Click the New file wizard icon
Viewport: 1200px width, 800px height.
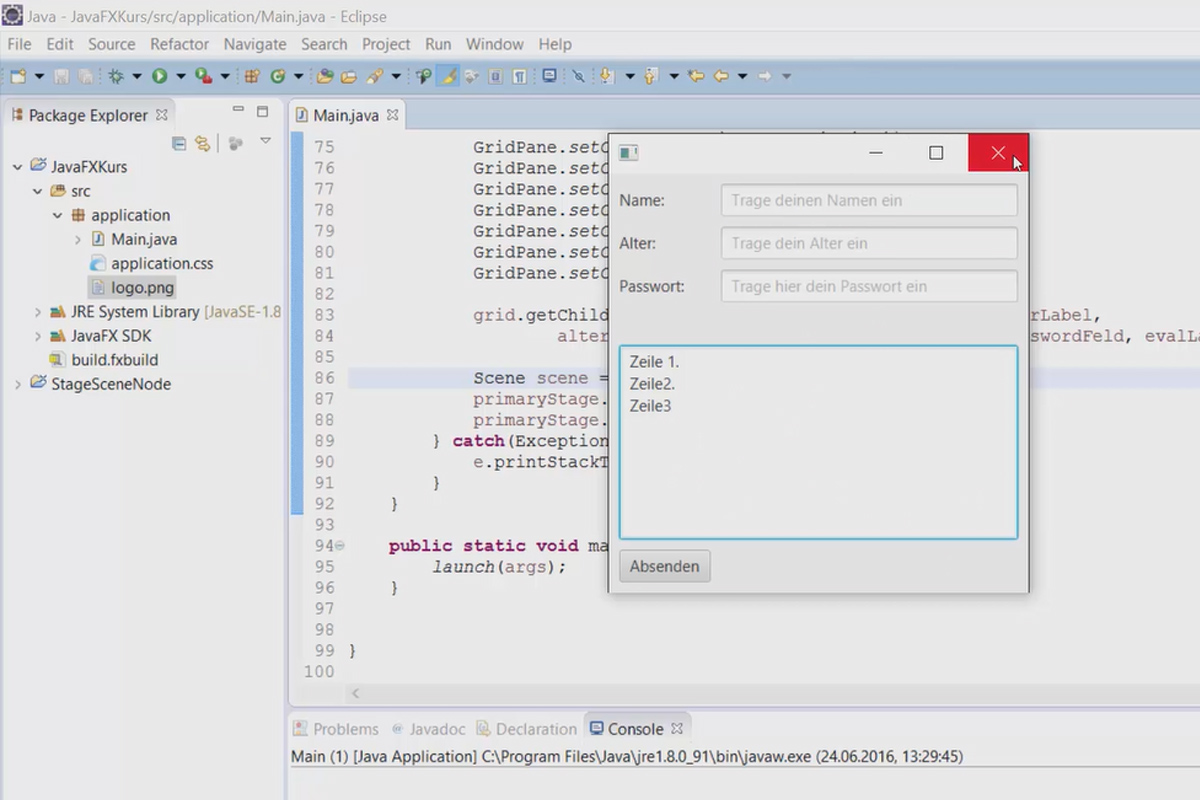coord(18,76)
